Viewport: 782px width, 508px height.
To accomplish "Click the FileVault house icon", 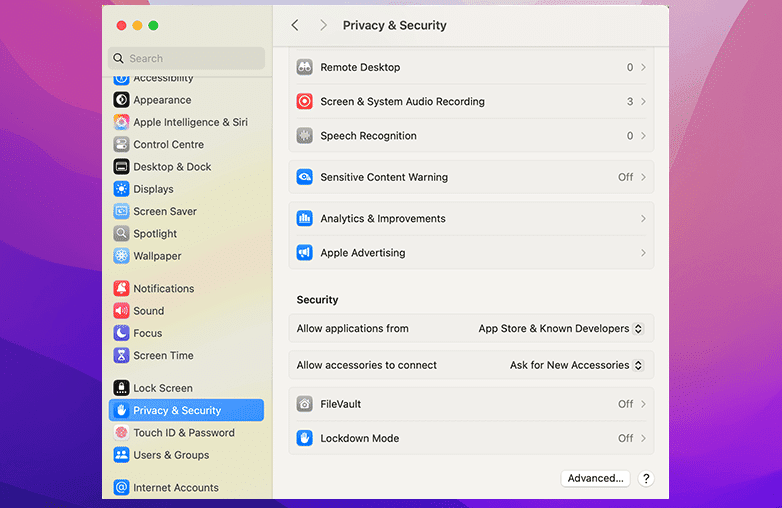I will 305,404.
